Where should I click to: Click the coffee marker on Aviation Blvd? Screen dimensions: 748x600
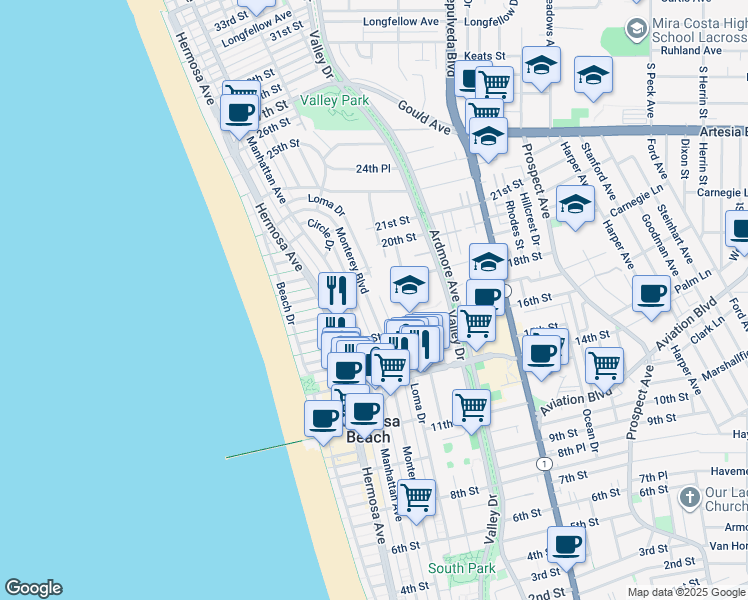pyautogui.click(x=542, y=353)
